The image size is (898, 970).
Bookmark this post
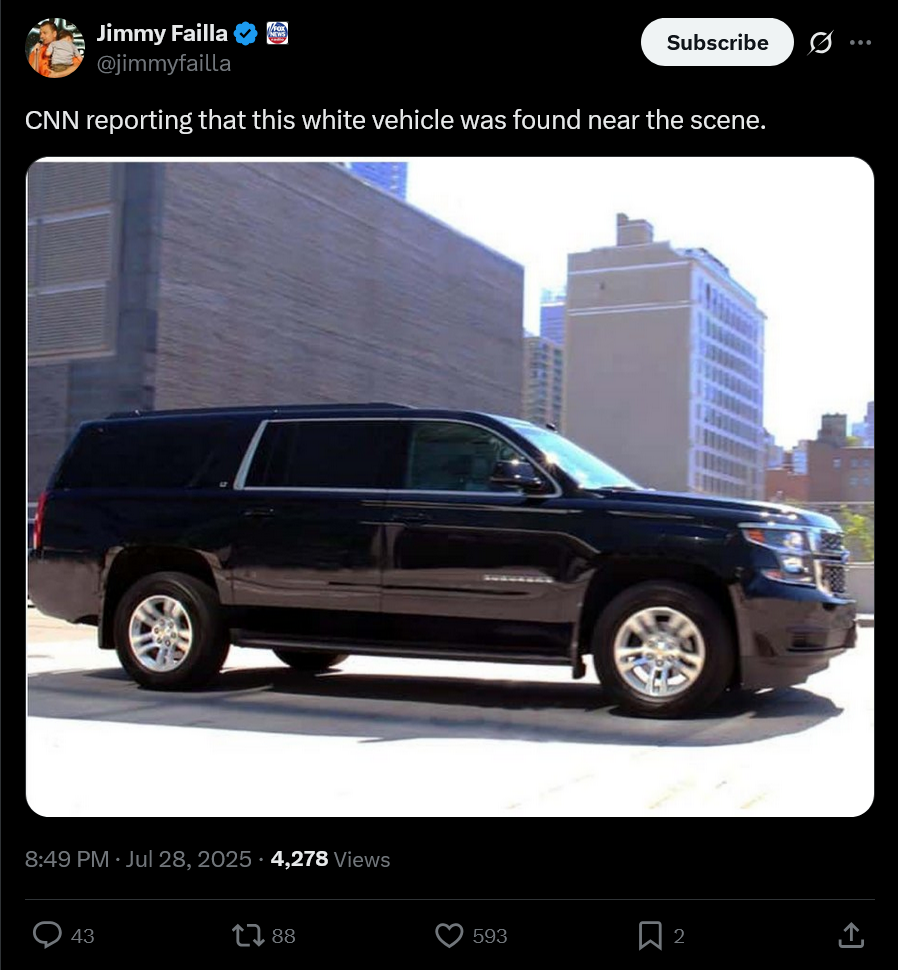(650, 935)
